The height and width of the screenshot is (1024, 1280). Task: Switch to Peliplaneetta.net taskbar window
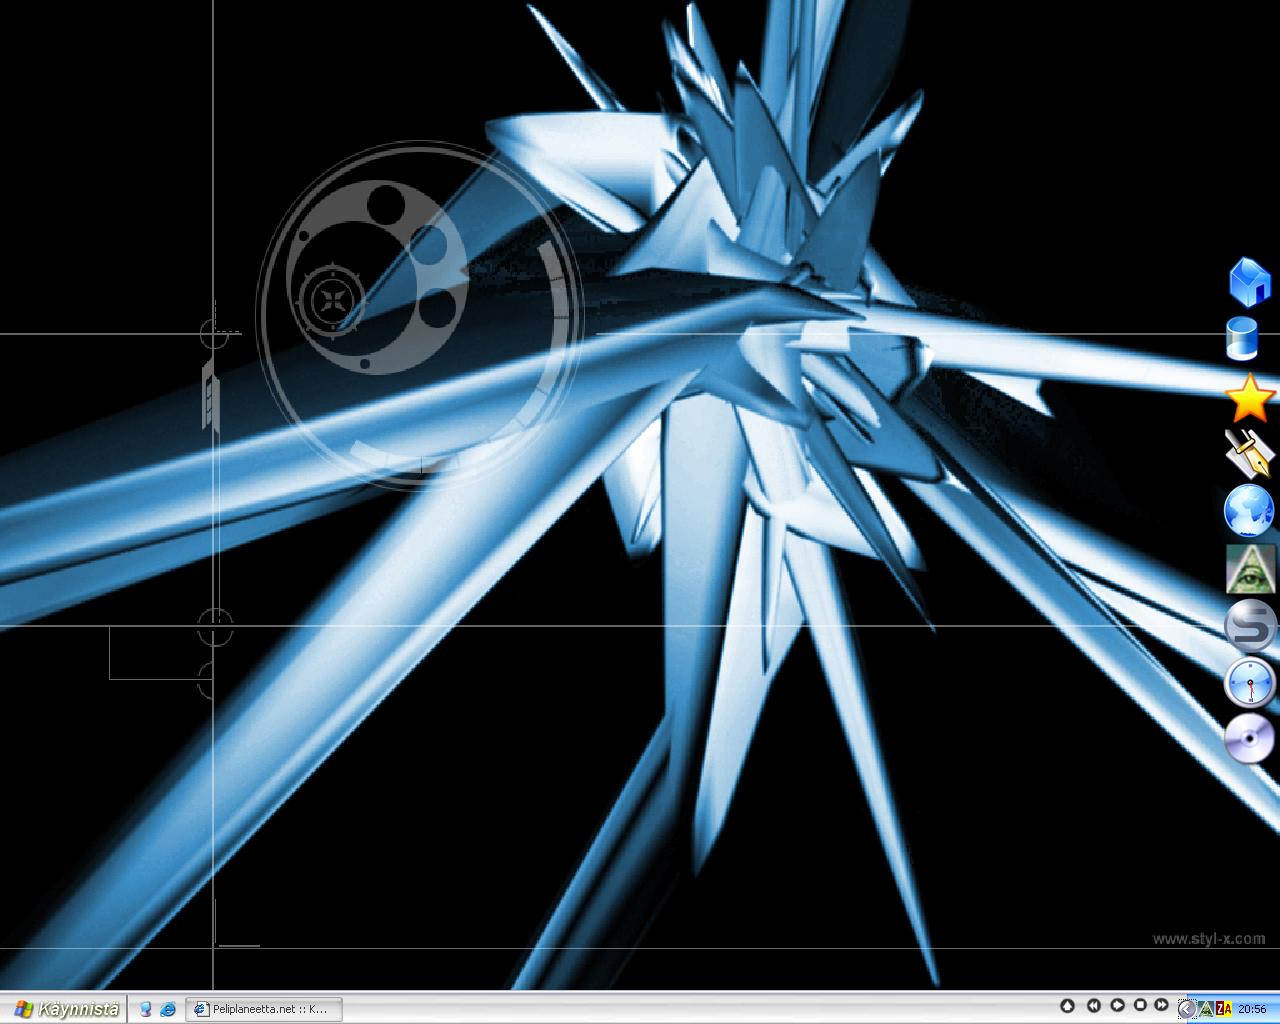[265, 1009]
